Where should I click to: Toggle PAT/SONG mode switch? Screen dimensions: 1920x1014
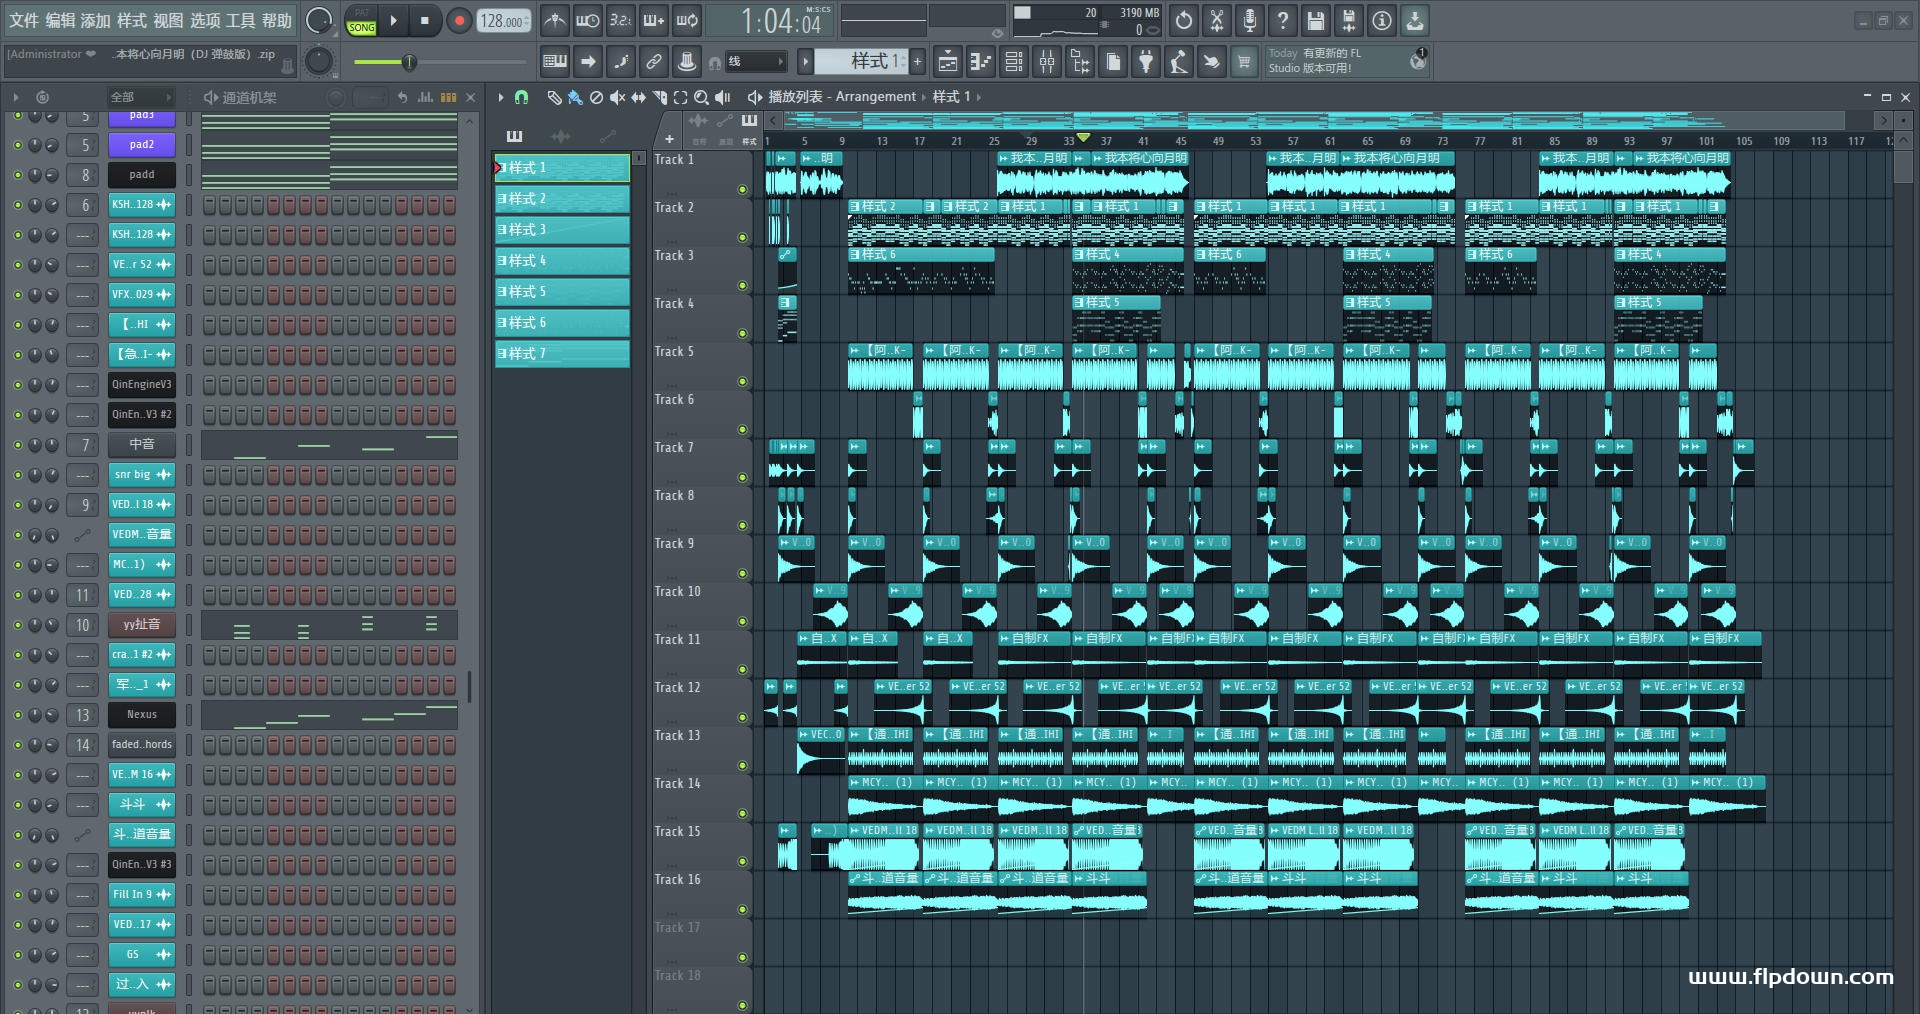point(361,21)
